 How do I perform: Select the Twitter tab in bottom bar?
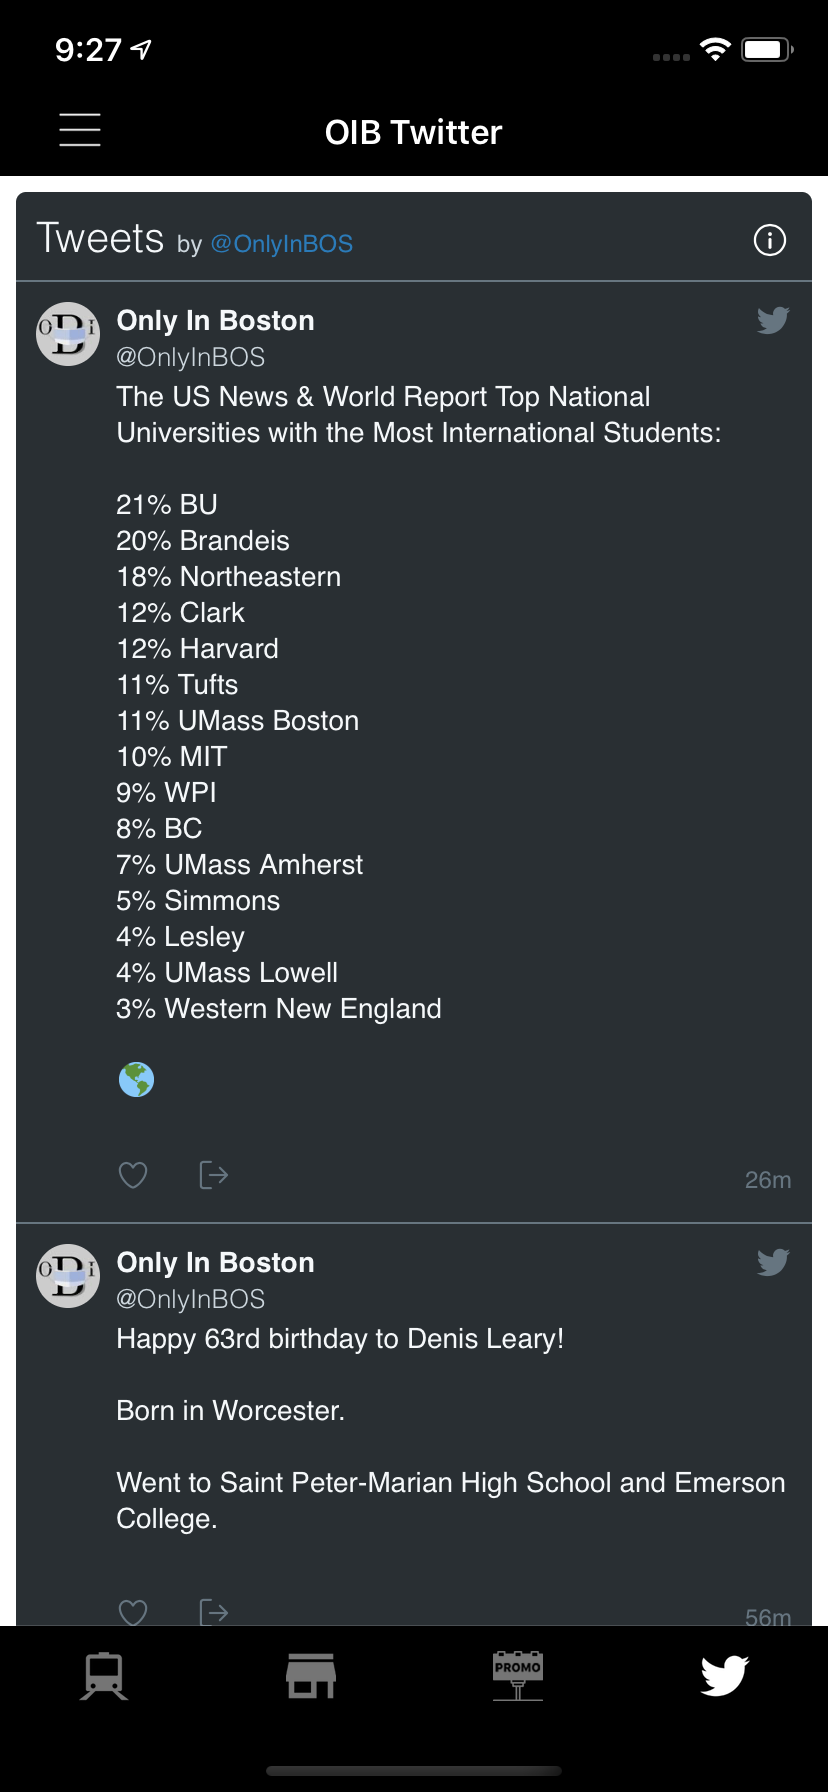[724, 1676]
